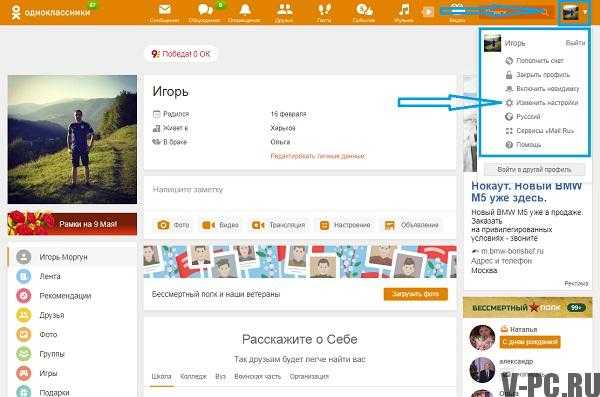Screen dimensions: 600x397
Task: Select Помощь in profile menu
Action: [528, 145]
